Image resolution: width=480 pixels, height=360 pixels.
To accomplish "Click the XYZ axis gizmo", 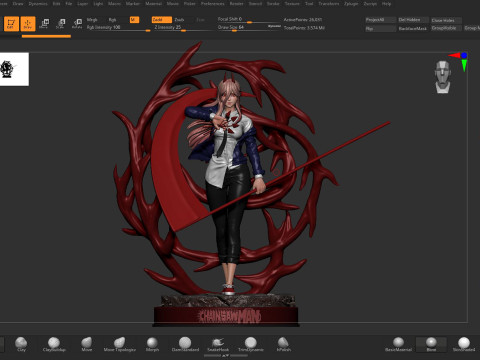I will (459, 61).
